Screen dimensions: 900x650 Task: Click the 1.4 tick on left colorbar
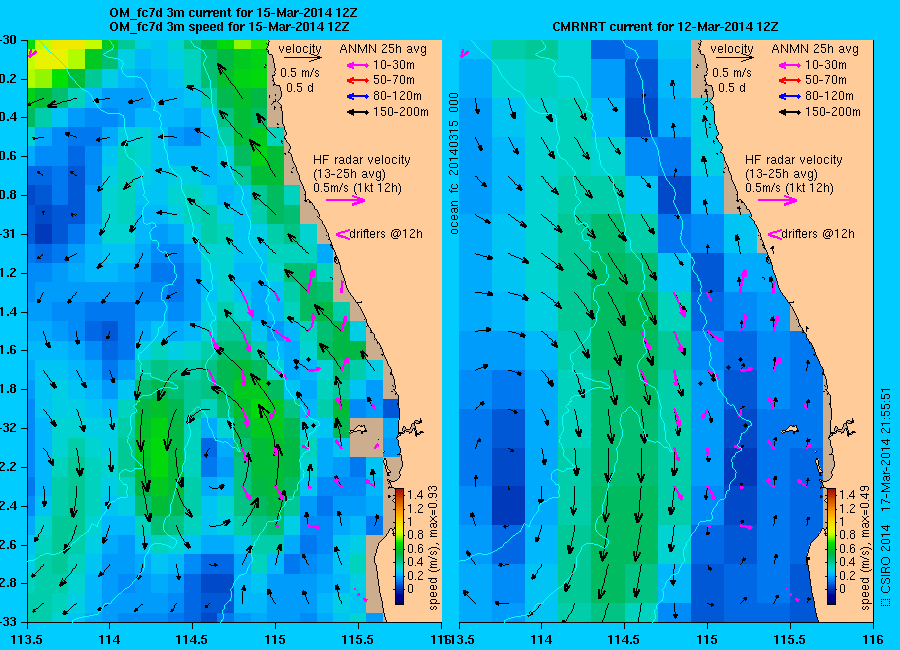tap(414, 495)
